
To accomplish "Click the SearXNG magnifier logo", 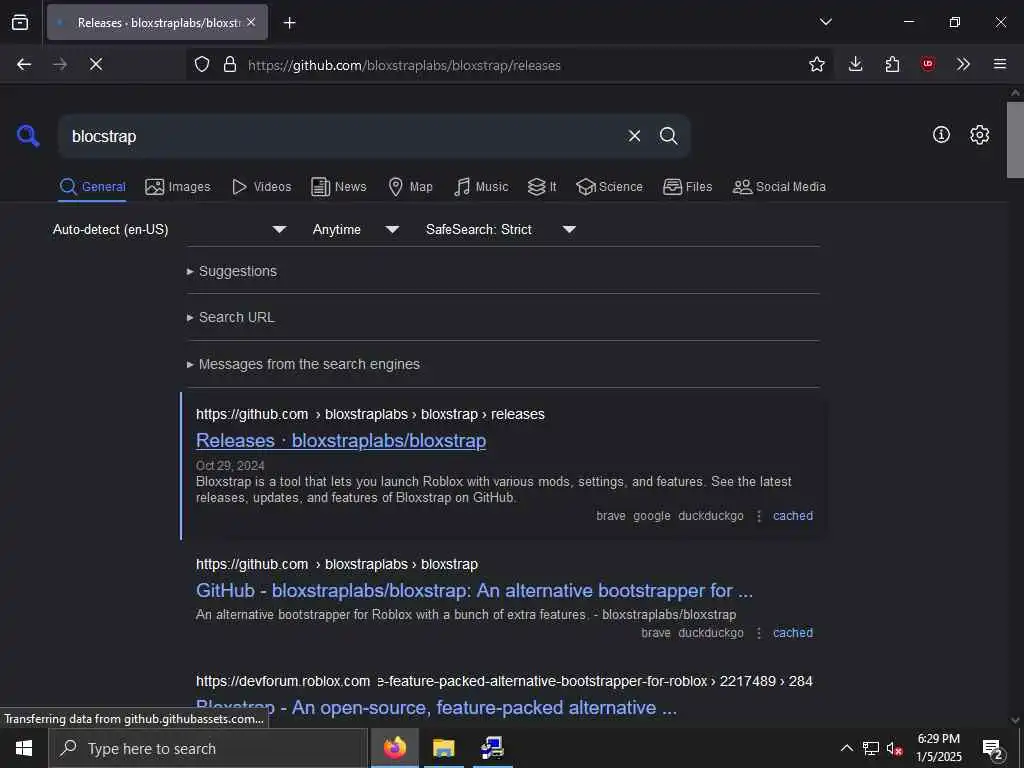I will pyautogui.click(x=28, y=136).
